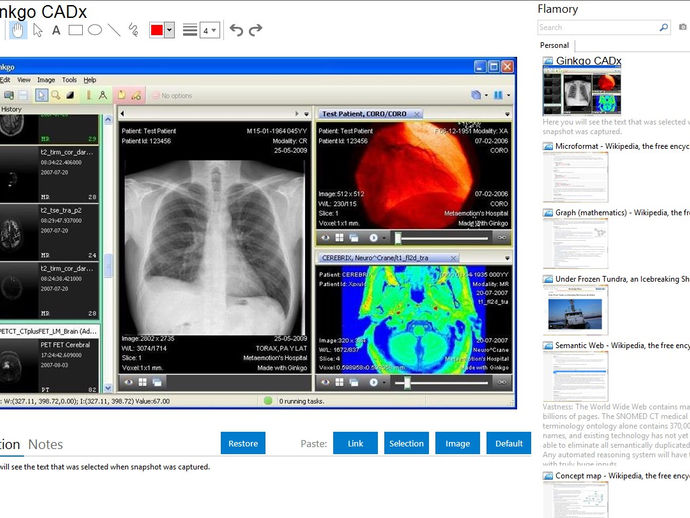Toggle the link icon in CORO view
The height and width of the screenshot is (518, 690).
pos(502,238)
